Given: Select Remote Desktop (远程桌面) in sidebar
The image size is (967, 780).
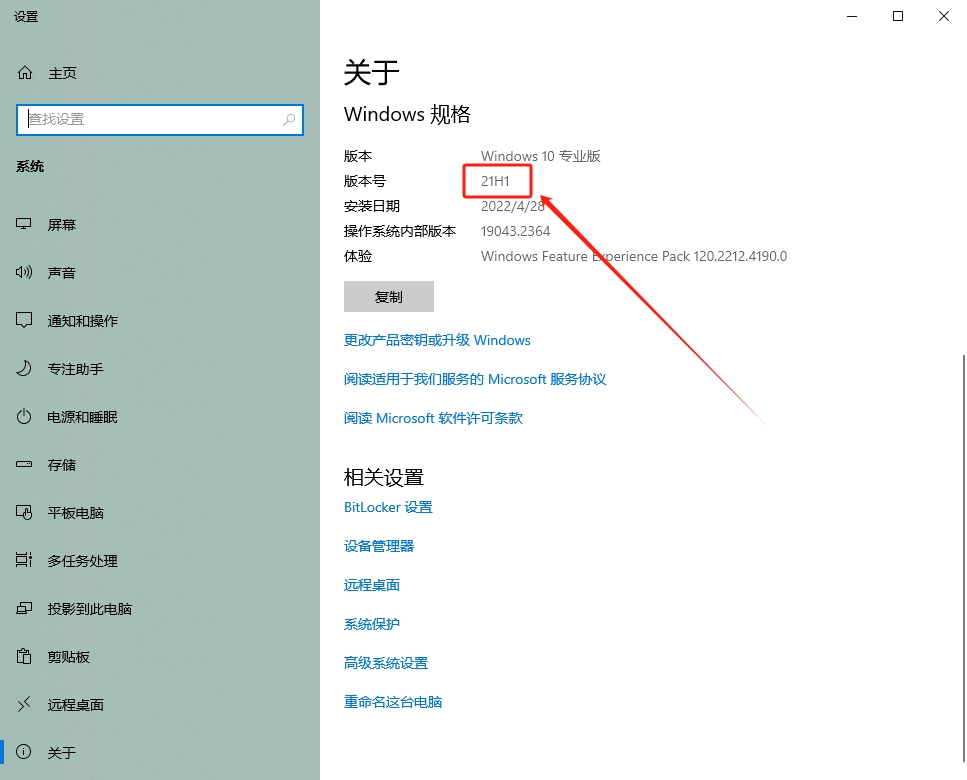Looking at the screenshot, I should (75, 705).
